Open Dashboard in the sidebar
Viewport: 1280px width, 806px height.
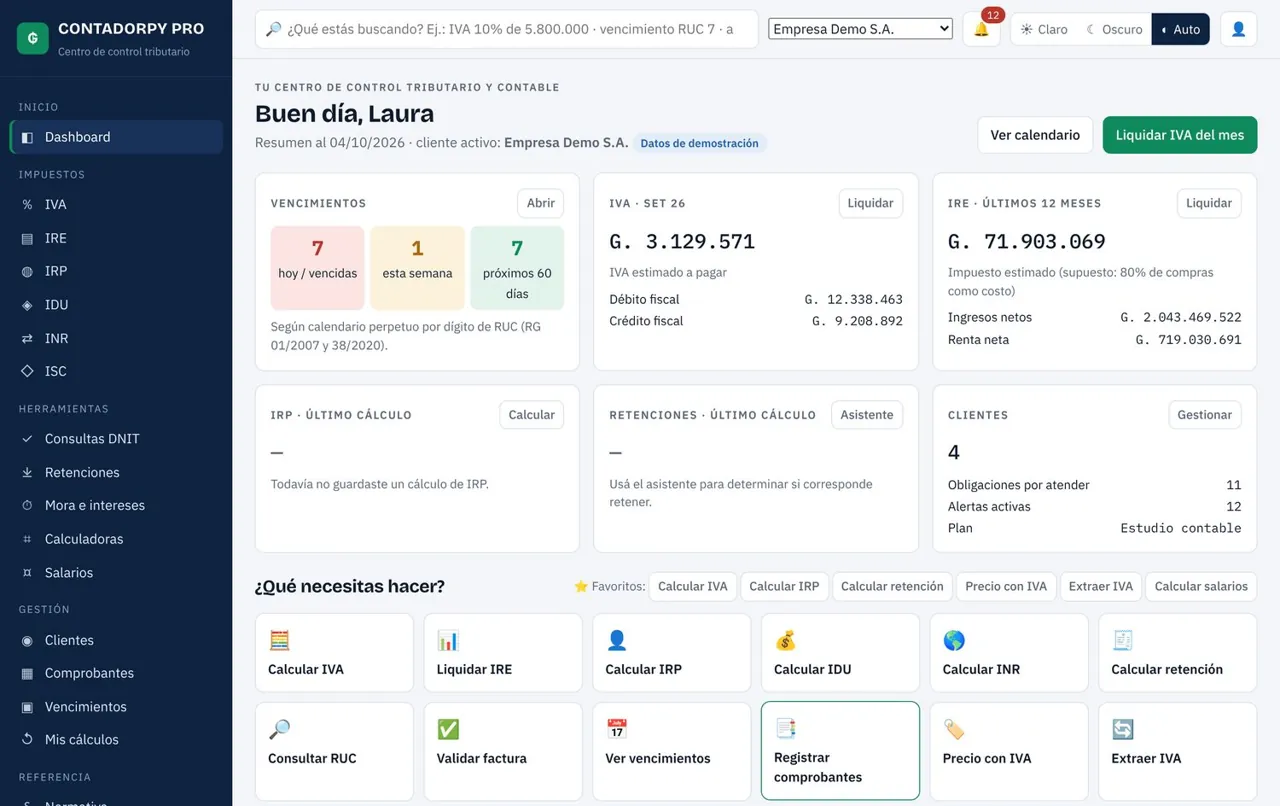click(x=116, y=137)
